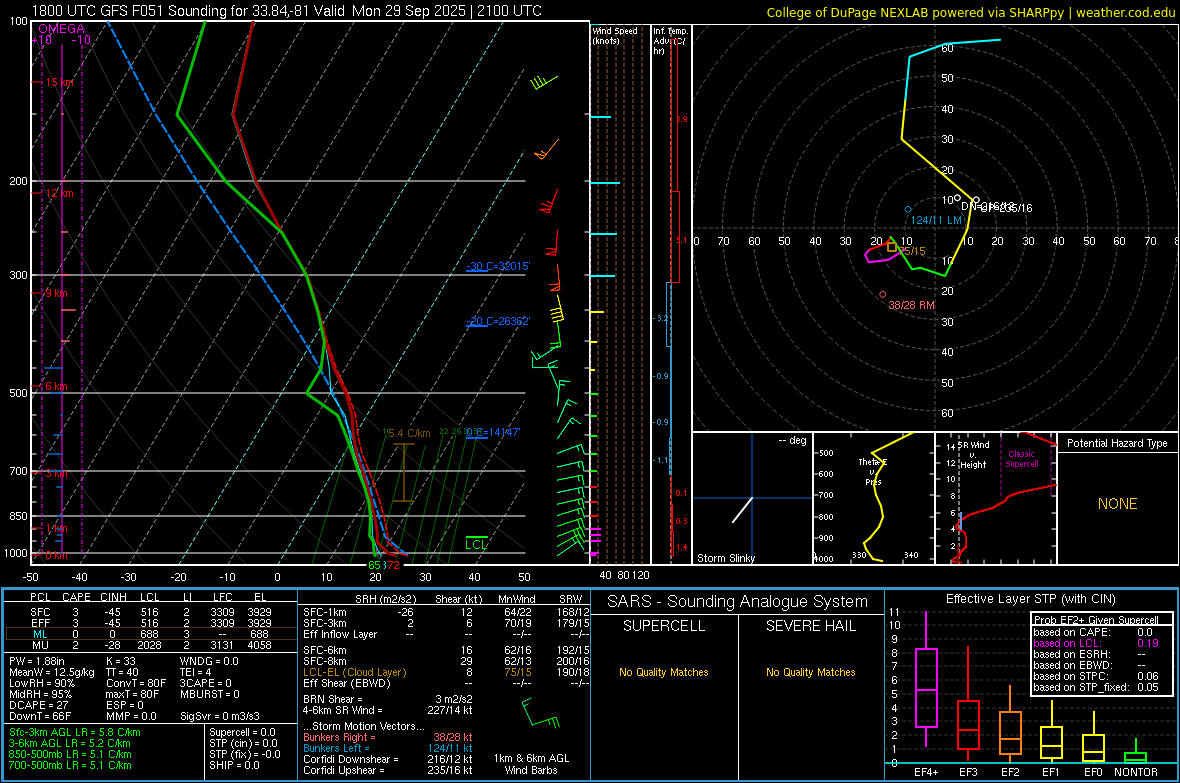
Task: Click the BRN Shear = 3 m2/s2 line
Action: pyautogui.click(x=388, y=699)
